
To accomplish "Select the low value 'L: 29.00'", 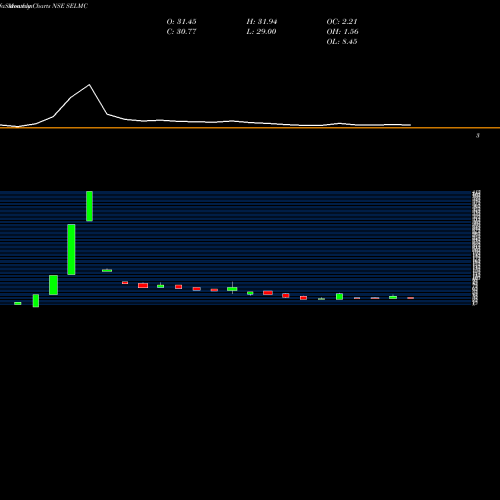I will [x=261, y=32].
